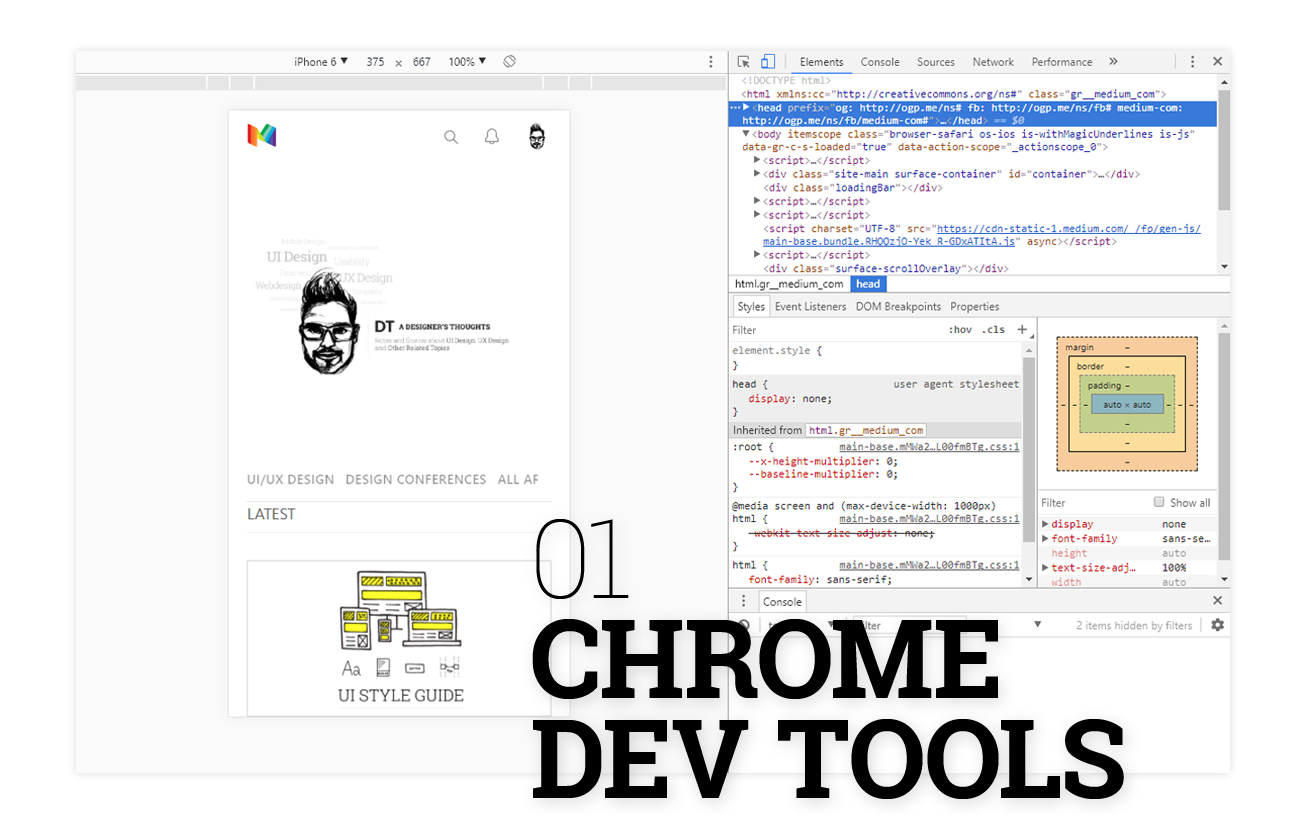1305x824 pixels.
Task: Open the main-base.bundle script URL link
Action: (982, 235)
